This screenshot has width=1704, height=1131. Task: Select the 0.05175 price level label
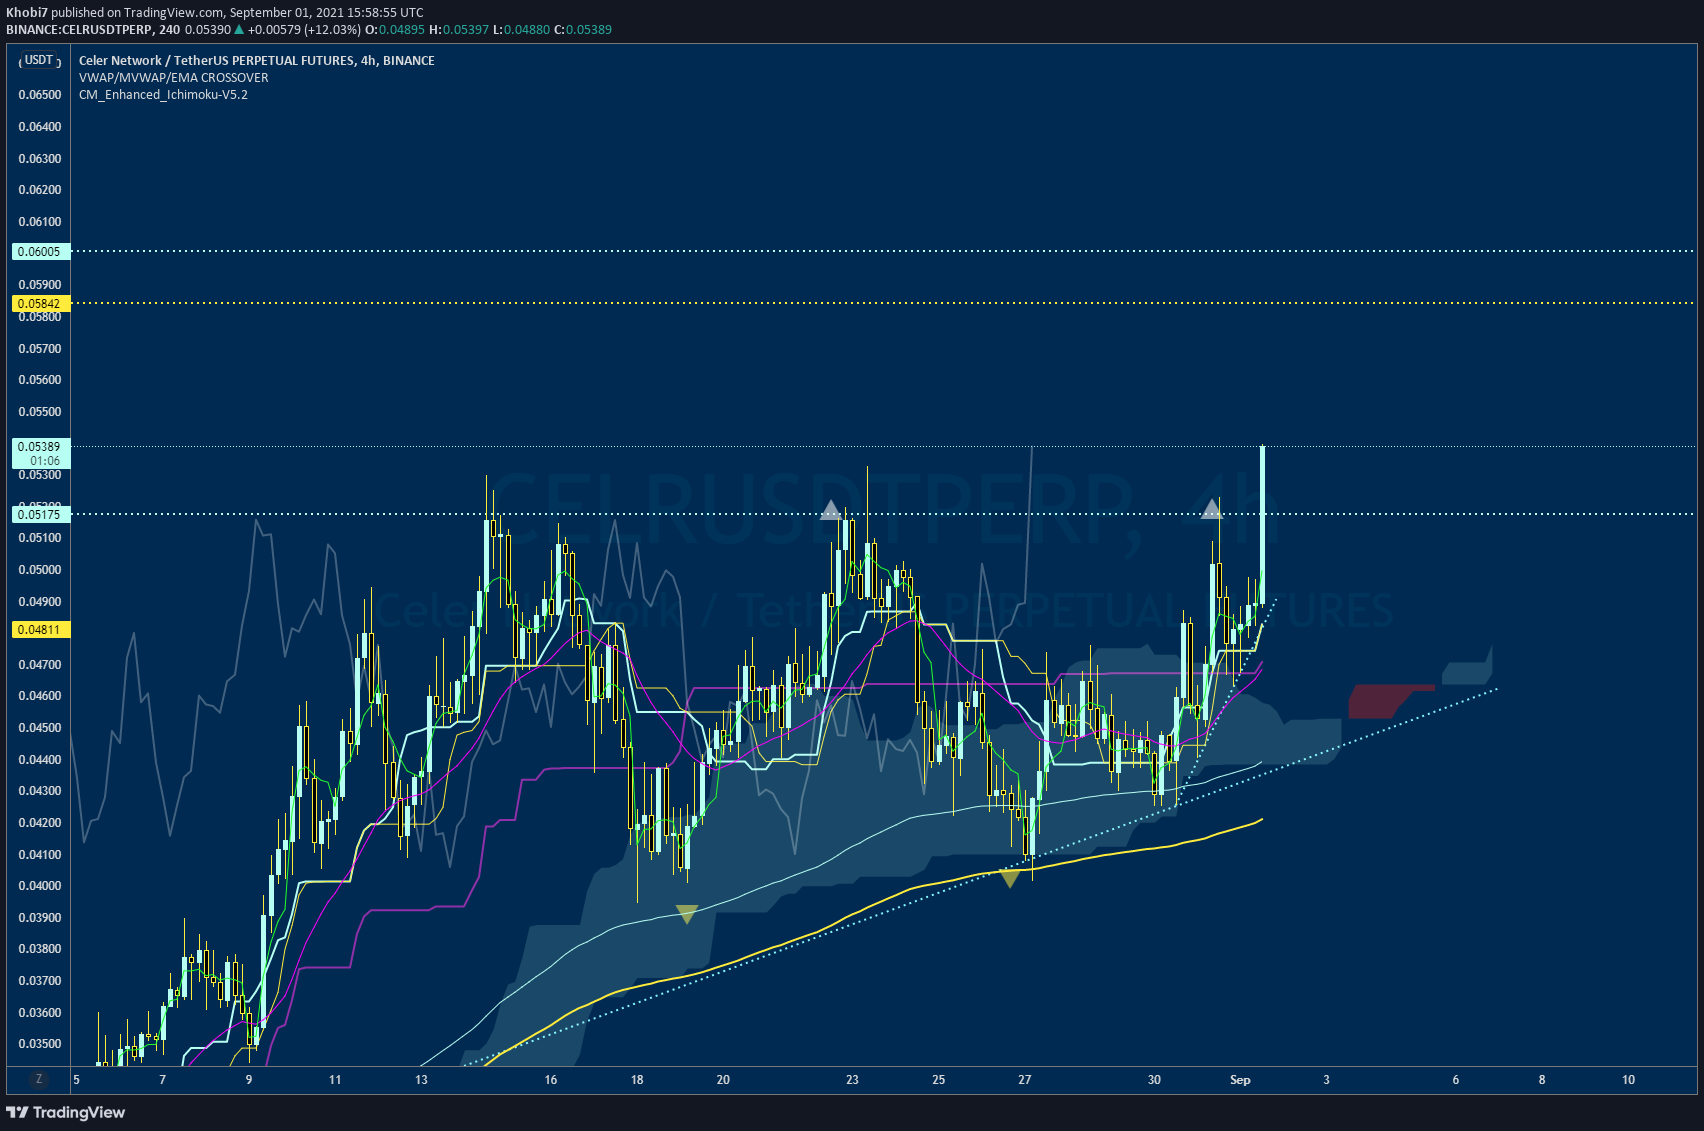40,514
